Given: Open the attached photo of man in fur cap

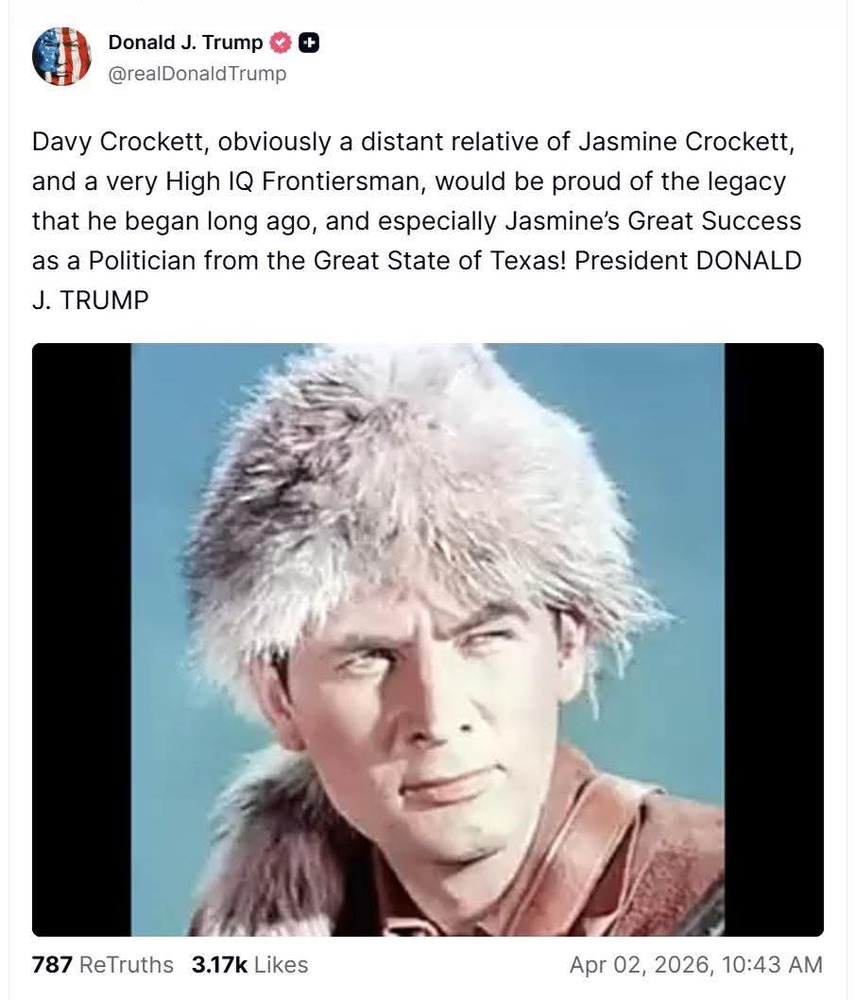Looking at the screenshot, I should [427, 640].
